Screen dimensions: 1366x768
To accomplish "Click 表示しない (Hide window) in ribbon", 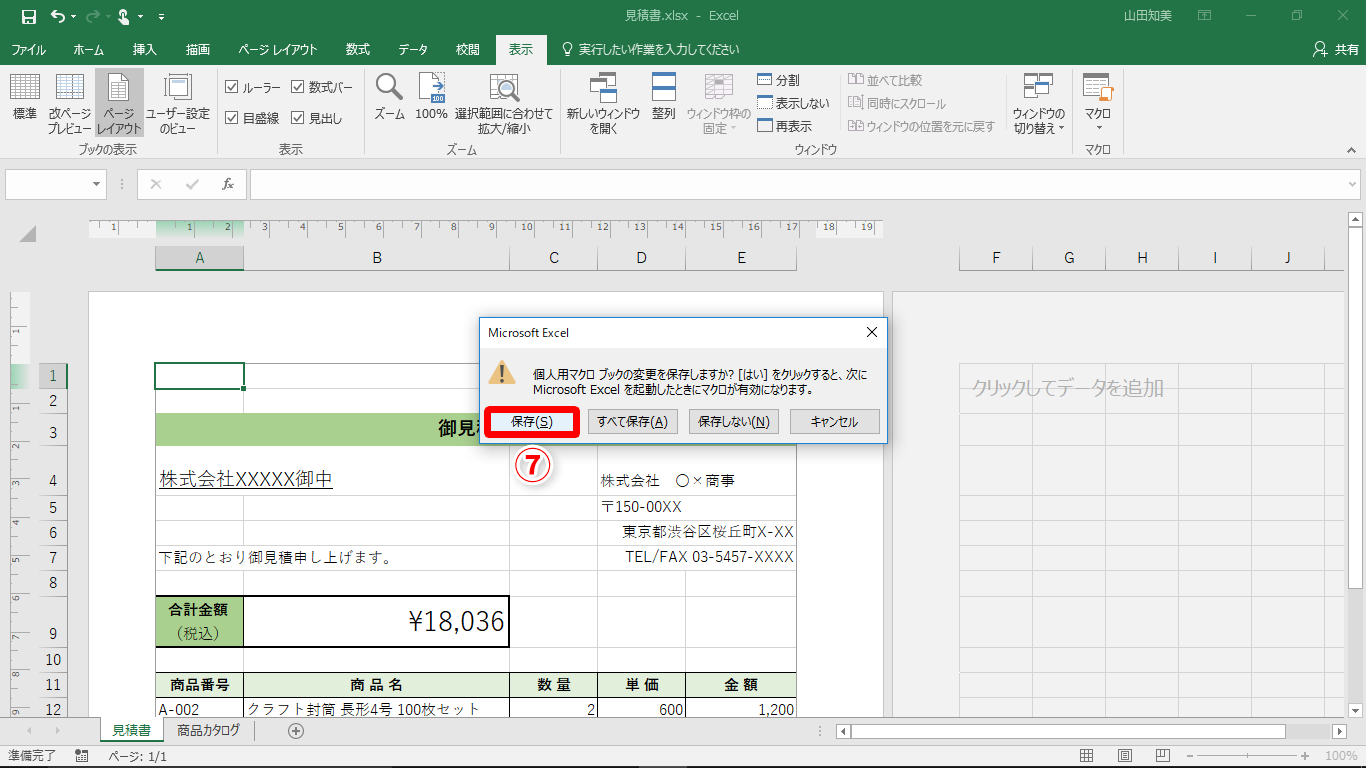I will 793,103.
